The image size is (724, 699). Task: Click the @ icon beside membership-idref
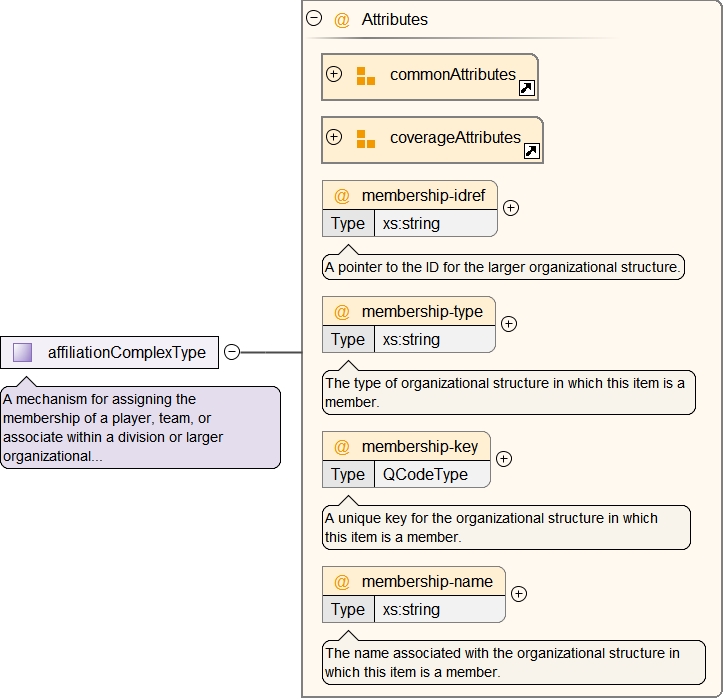pos(342,196)
